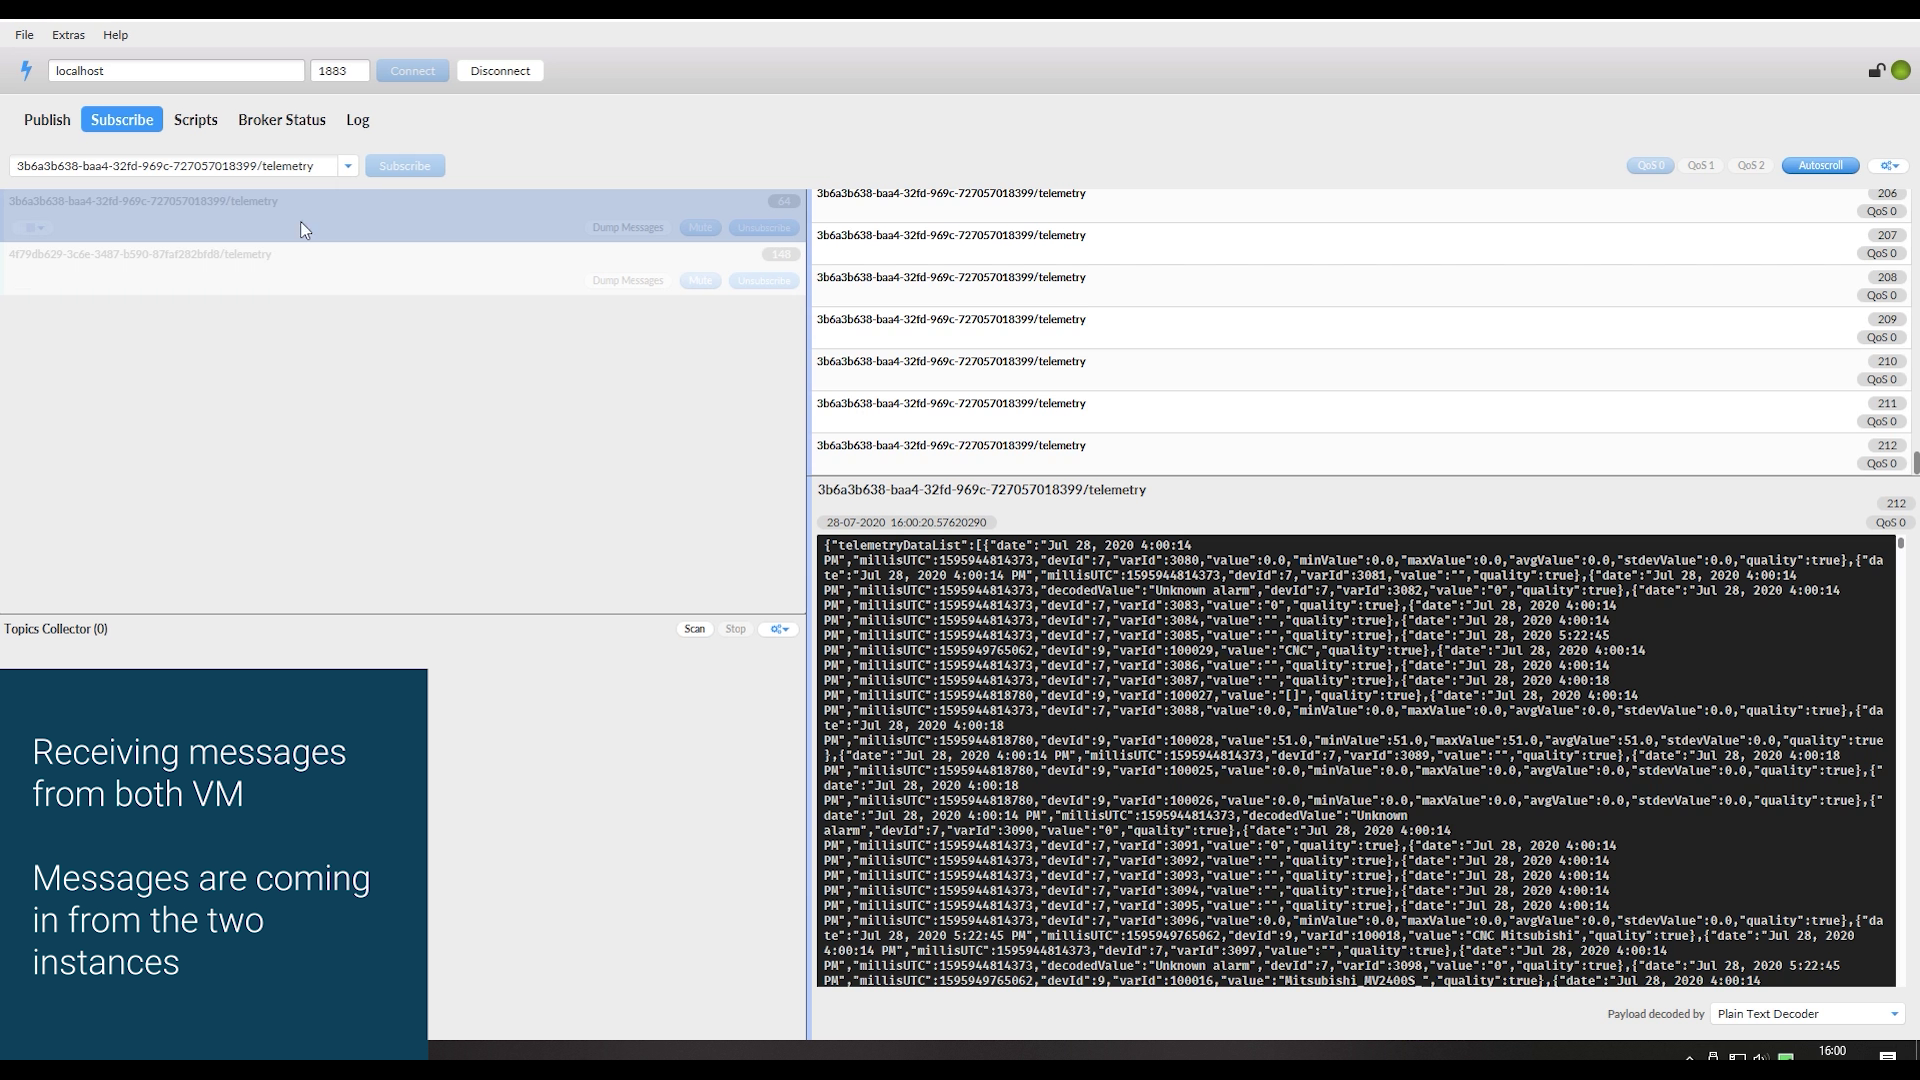Mute the 4f79db629 telemetry subscription

click(x=700, y=281)
